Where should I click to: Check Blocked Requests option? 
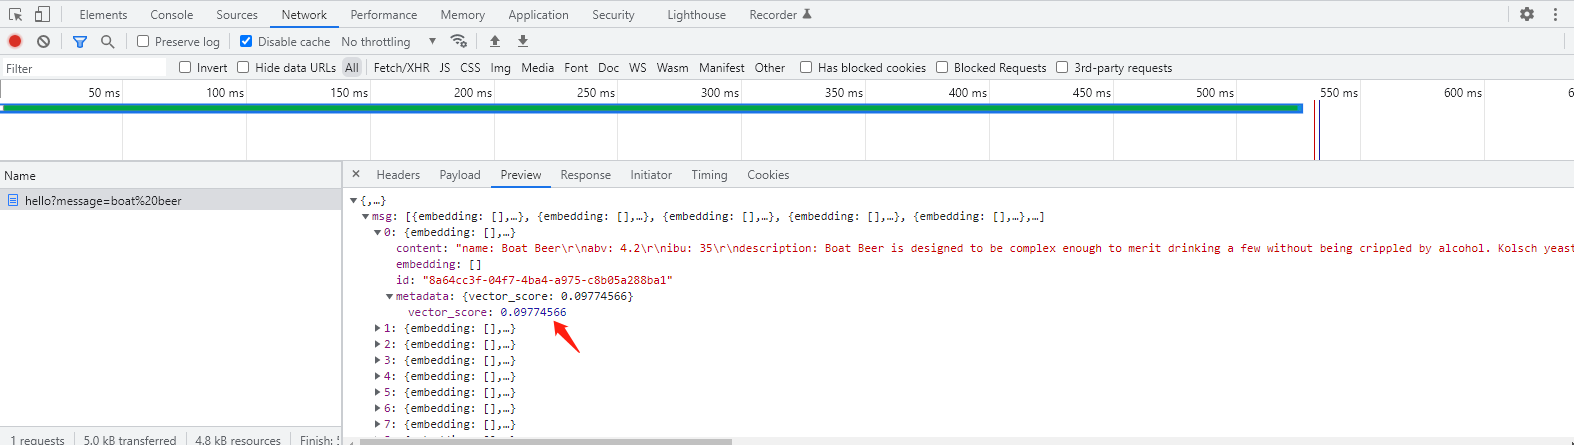pyautogui.click(x=942, y=67)
